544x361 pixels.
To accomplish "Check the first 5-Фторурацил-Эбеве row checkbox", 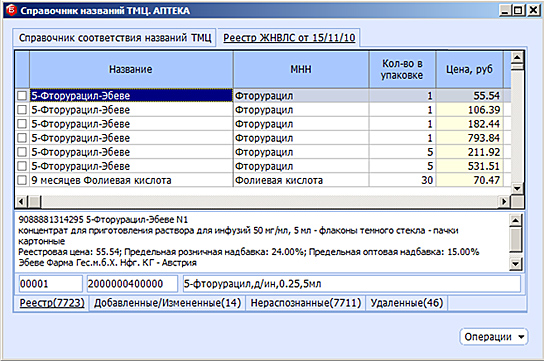I will point(22,96).
